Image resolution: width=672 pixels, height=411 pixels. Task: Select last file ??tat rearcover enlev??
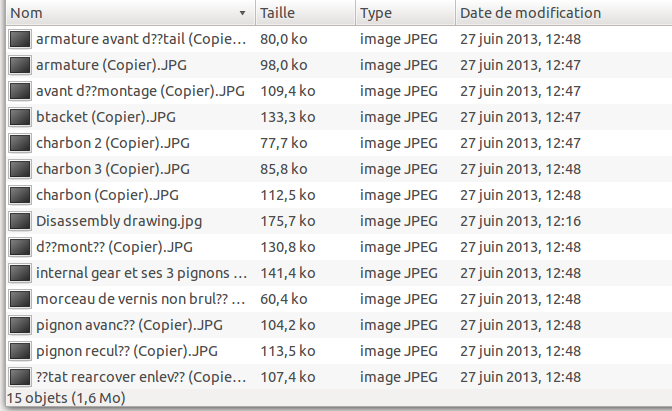339,377
